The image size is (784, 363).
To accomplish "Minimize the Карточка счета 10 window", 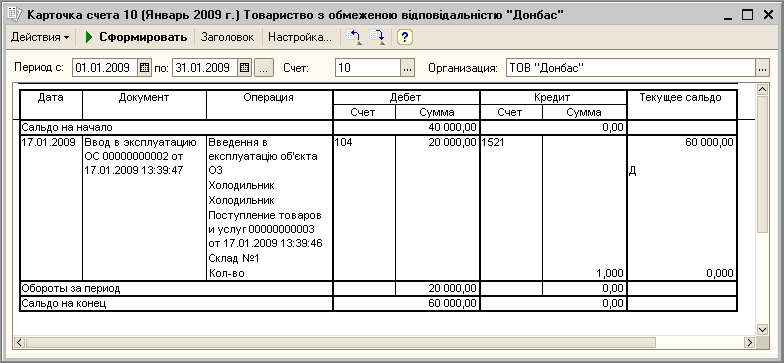I will [x=727, y=15].
